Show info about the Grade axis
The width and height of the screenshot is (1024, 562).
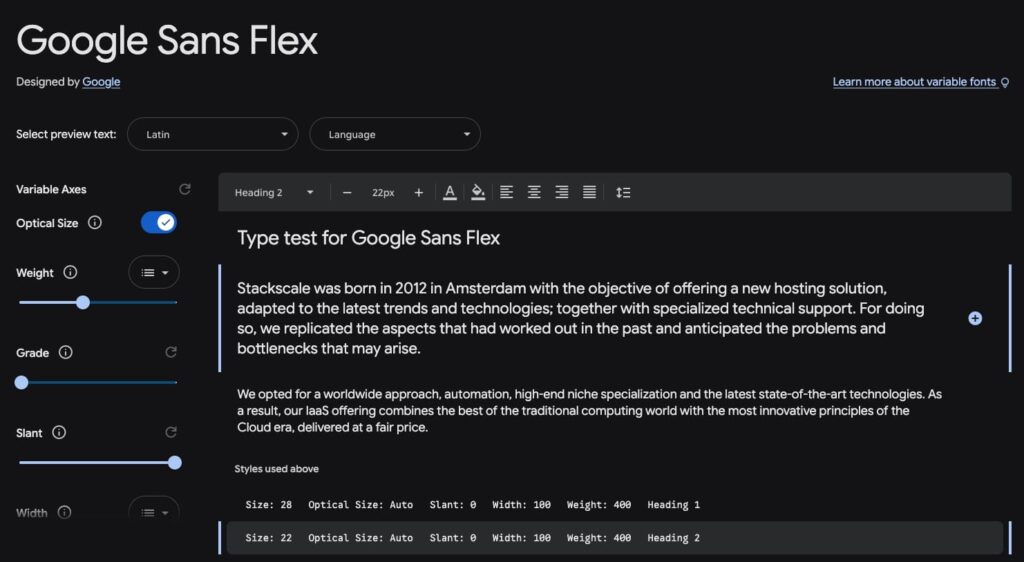pos(65,352)
